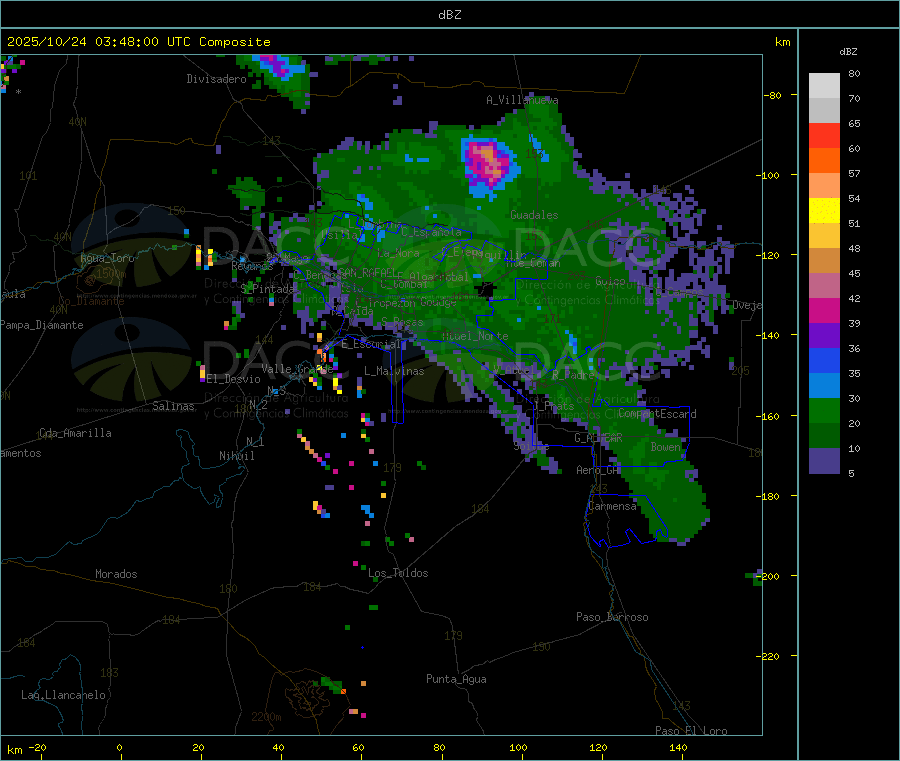
Task: Click the '-120' tick on the right axis
Action: pos(769,255)
